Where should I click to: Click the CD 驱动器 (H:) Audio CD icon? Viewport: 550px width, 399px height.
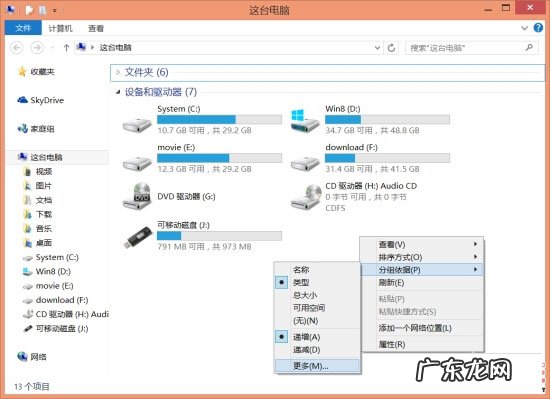pyautogui.click(x=306, y=197)
